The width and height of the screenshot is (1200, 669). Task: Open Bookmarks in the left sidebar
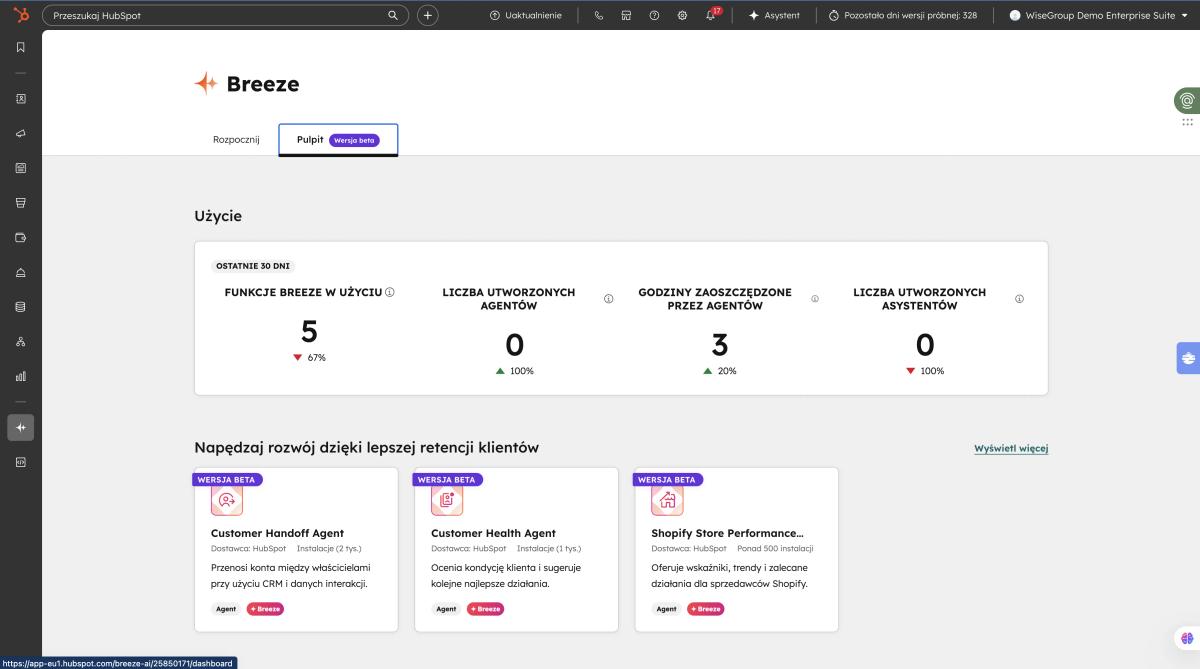[21, 48]
